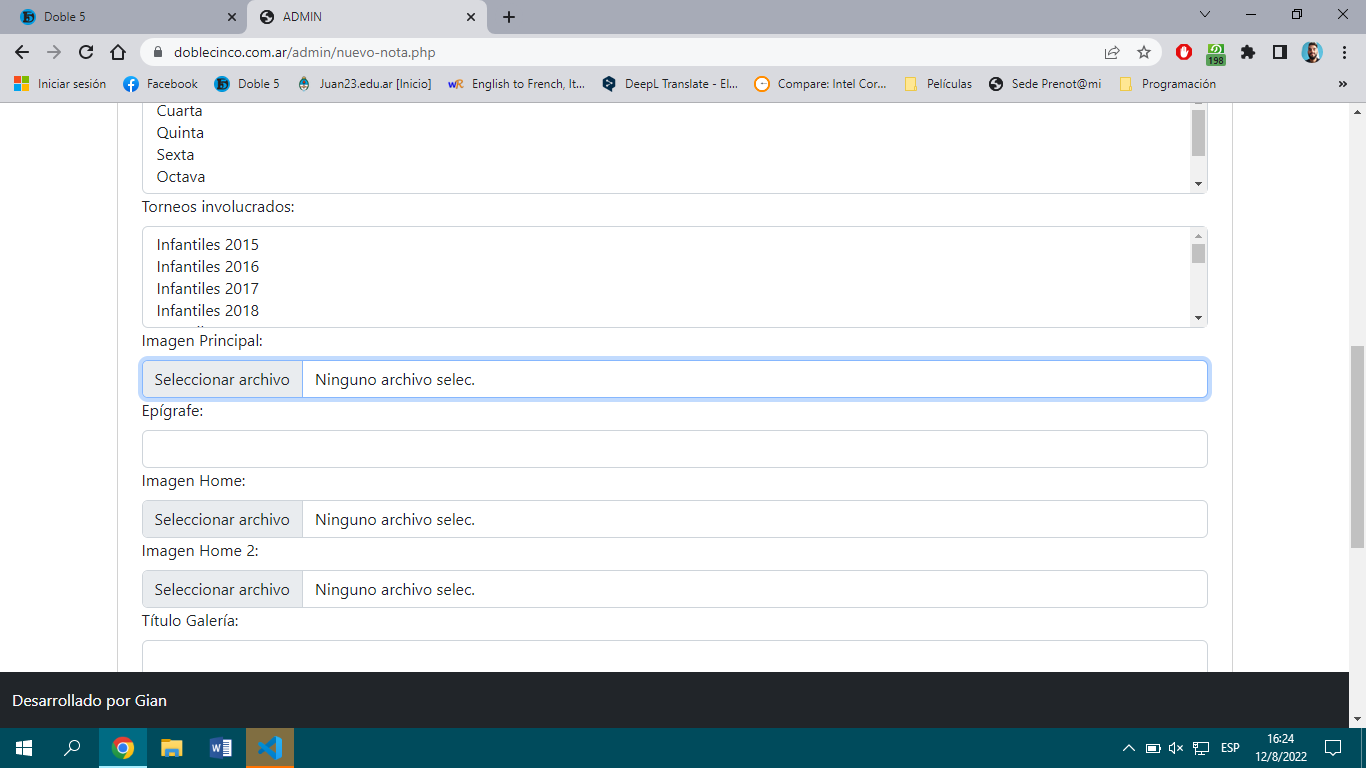Select Cuarta in the category list
This screenshot has height=768, width=1366.
[179, 111]
